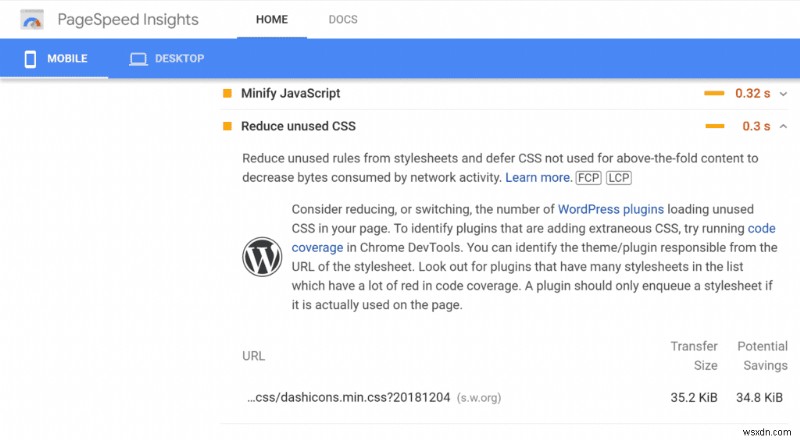Click the (s.w.org) domain label
This screenshot has width=800, height=440.
pyautogui.click(x=479, y=398)
